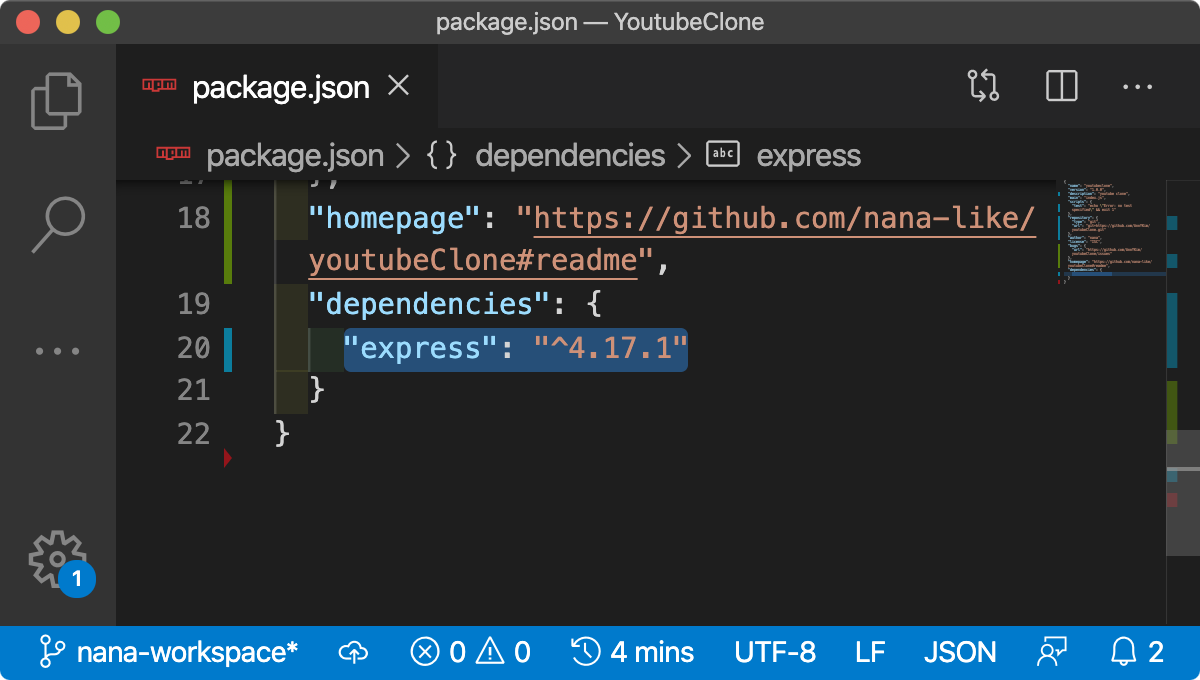Click package.json breadcrumb item

point(294,156)
